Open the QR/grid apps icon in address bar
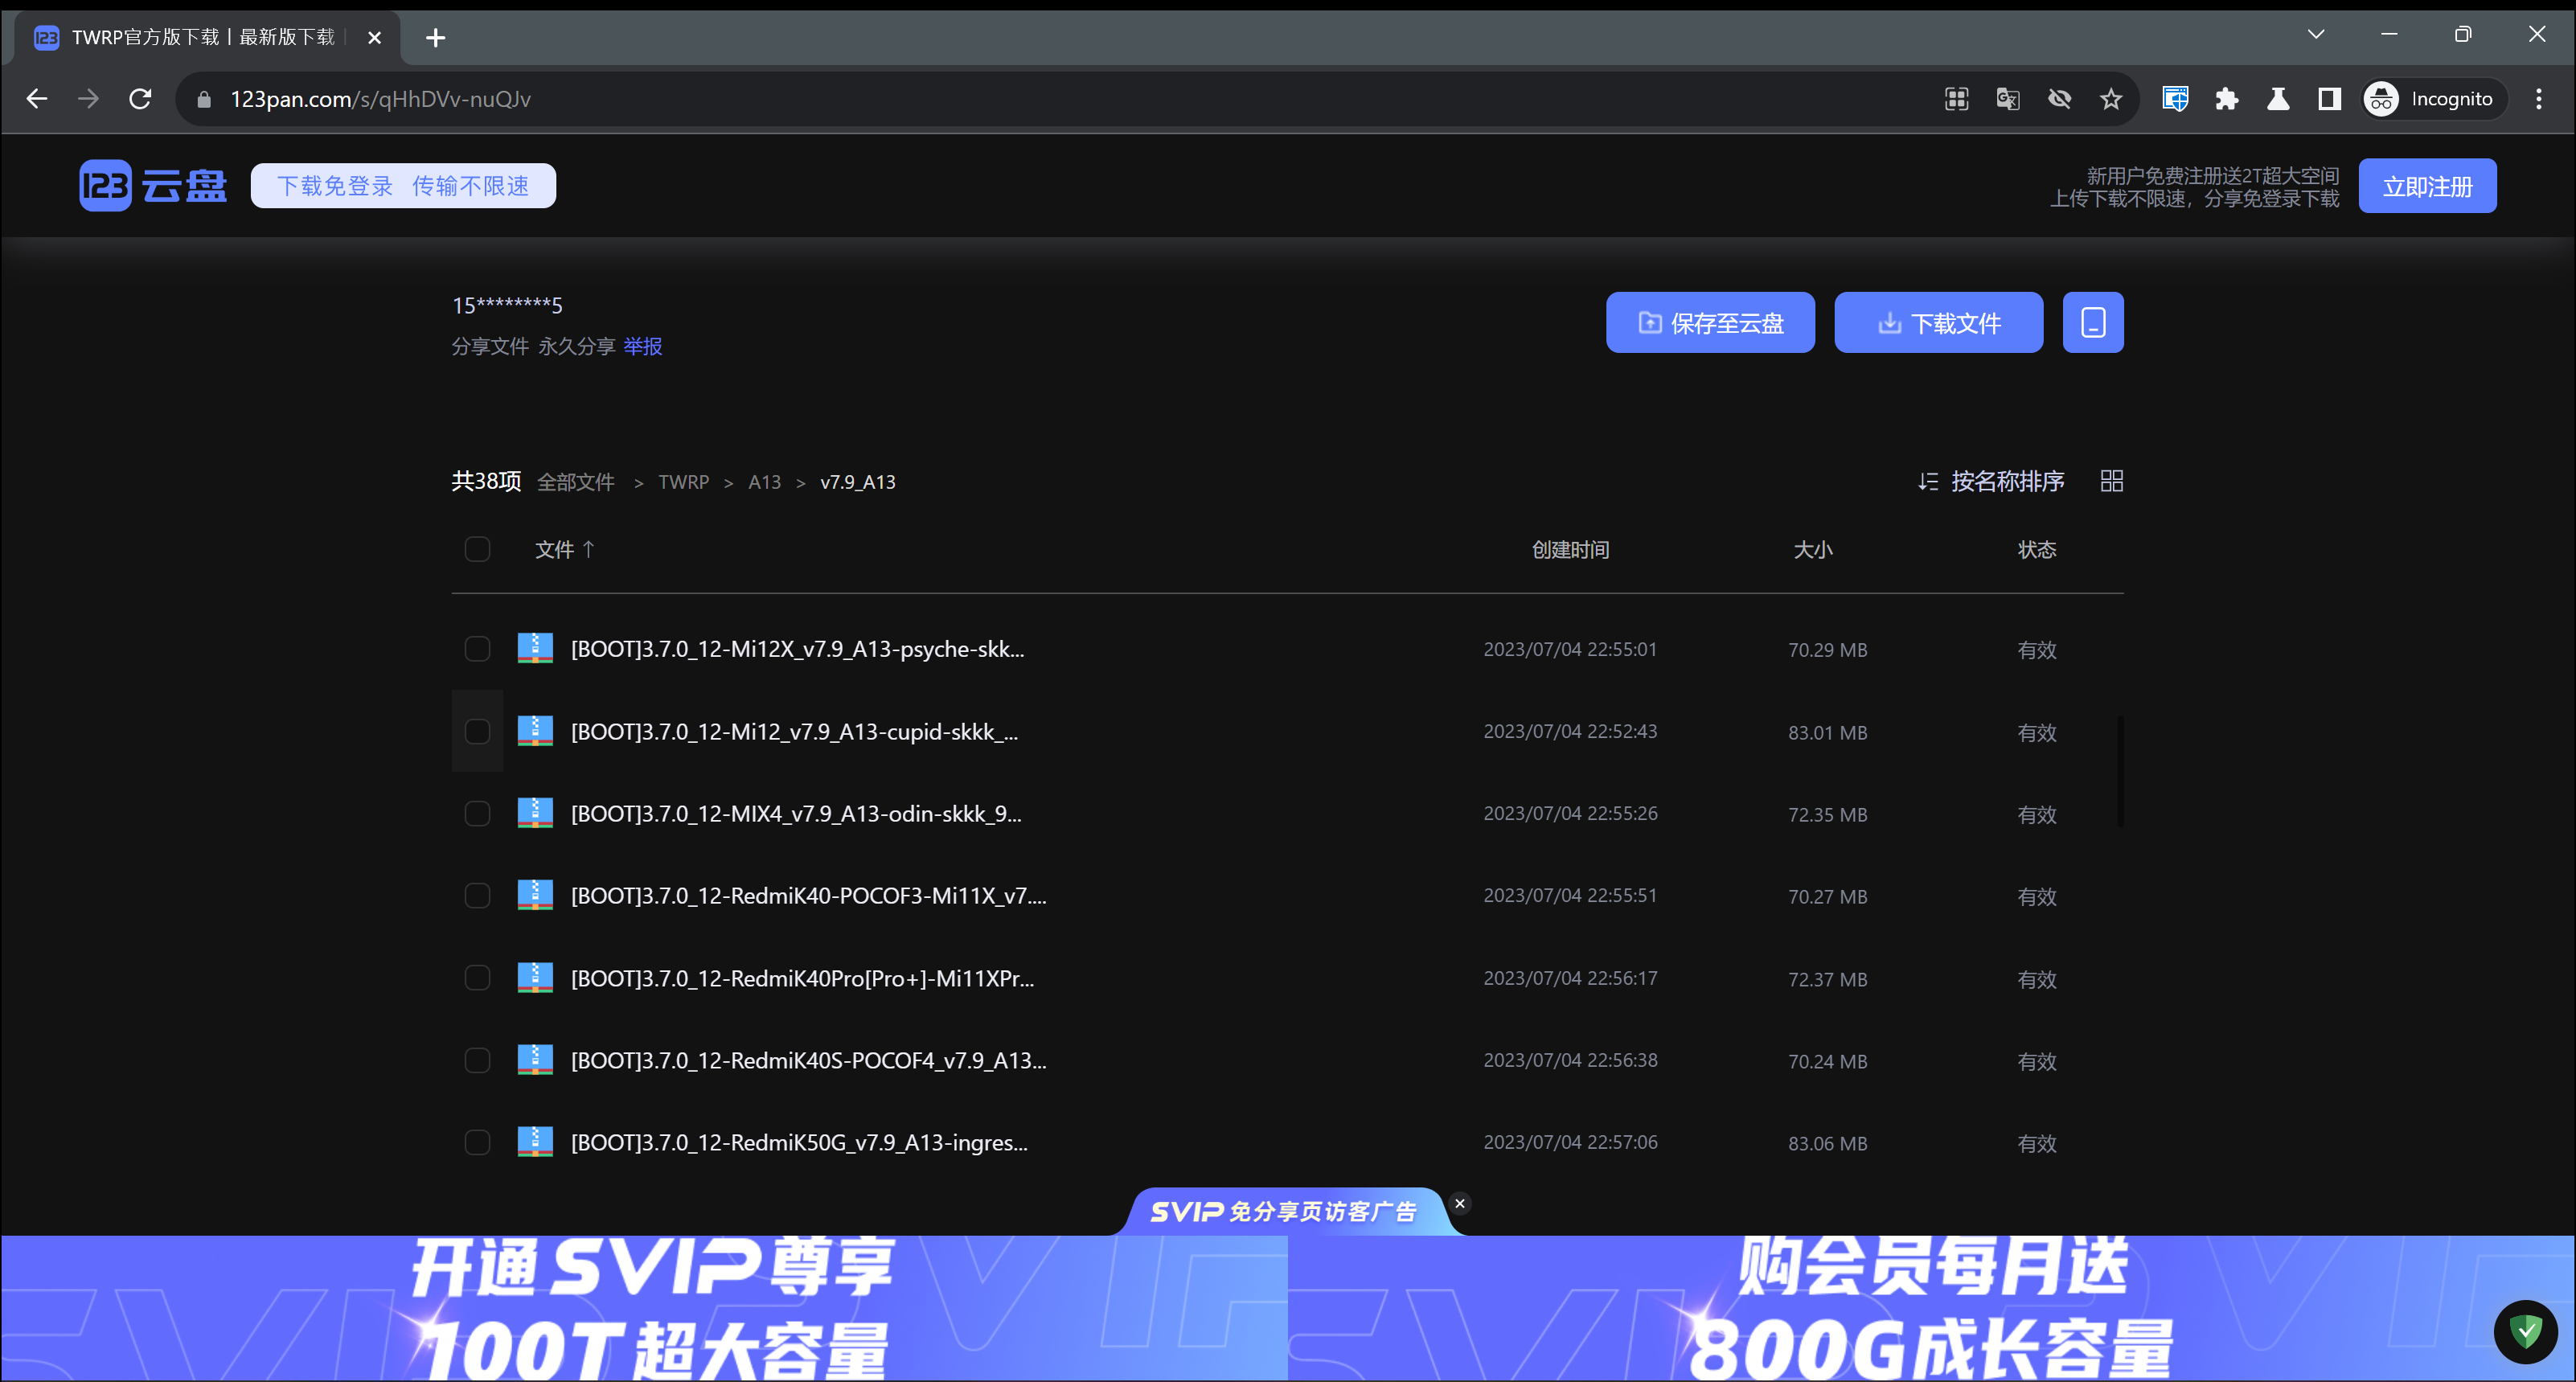The image size is (2576, 1382). [x=1956, y=99]
